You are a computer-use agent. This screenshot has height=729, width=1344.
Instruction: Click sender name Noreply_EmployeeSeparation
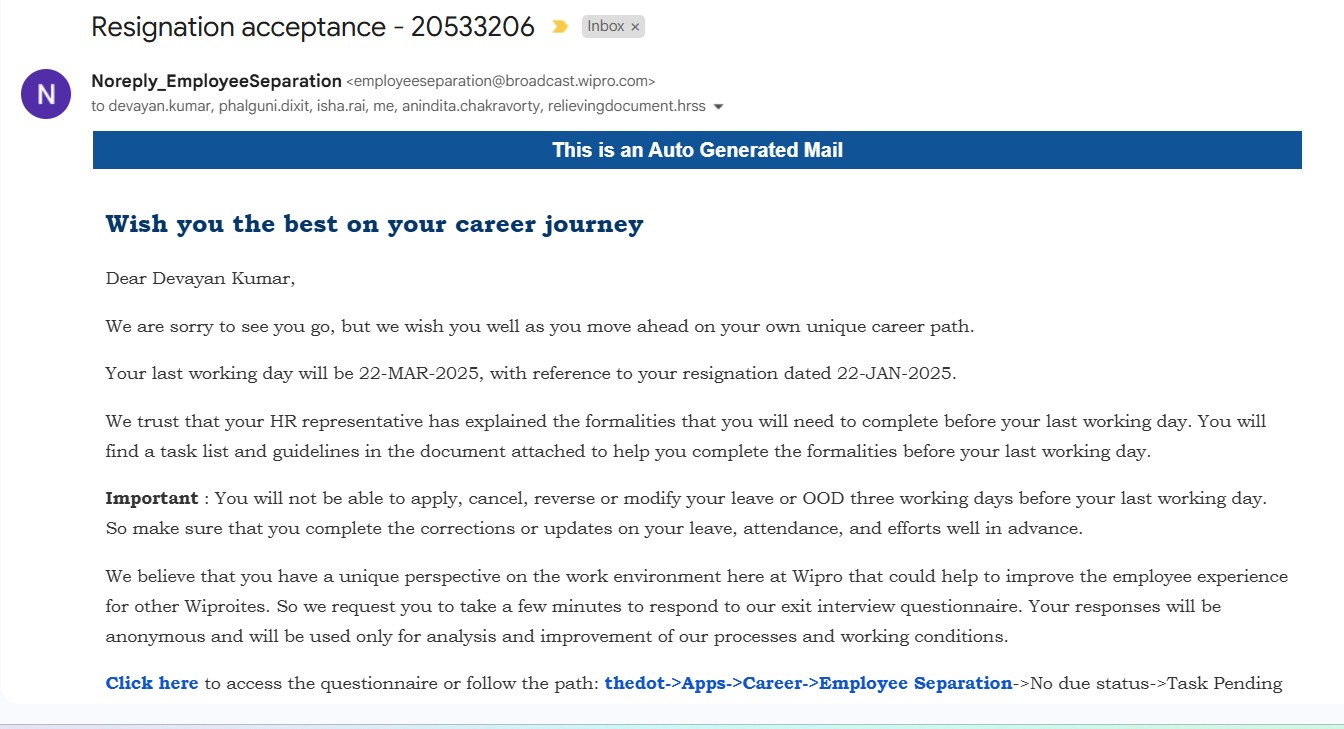(216, 81)
